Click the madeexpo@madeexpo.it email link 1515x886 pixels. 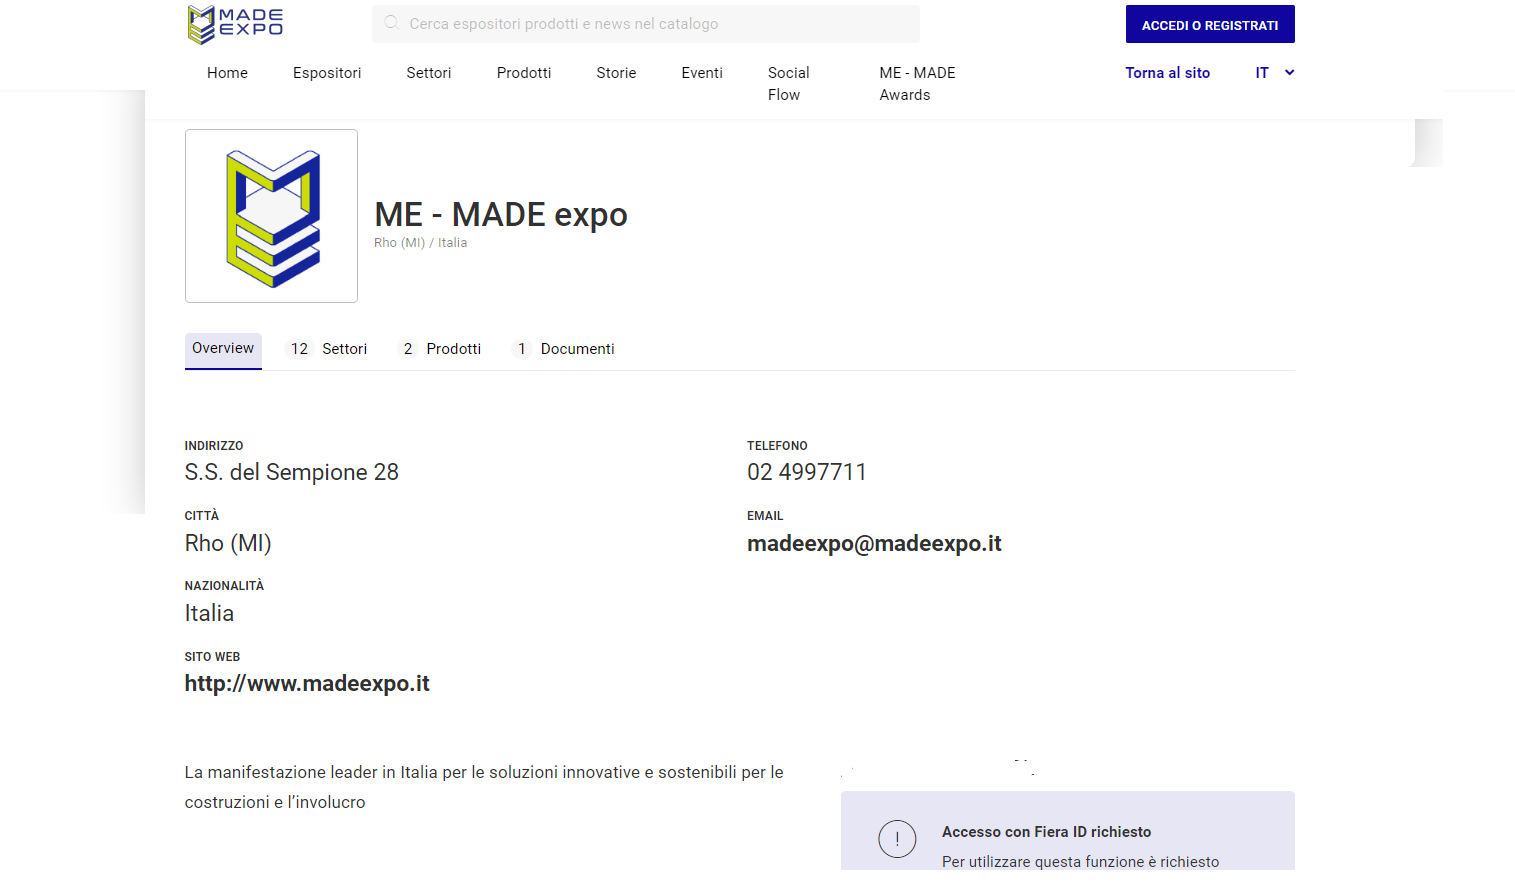pyautogui.click(x=874, y=544)
